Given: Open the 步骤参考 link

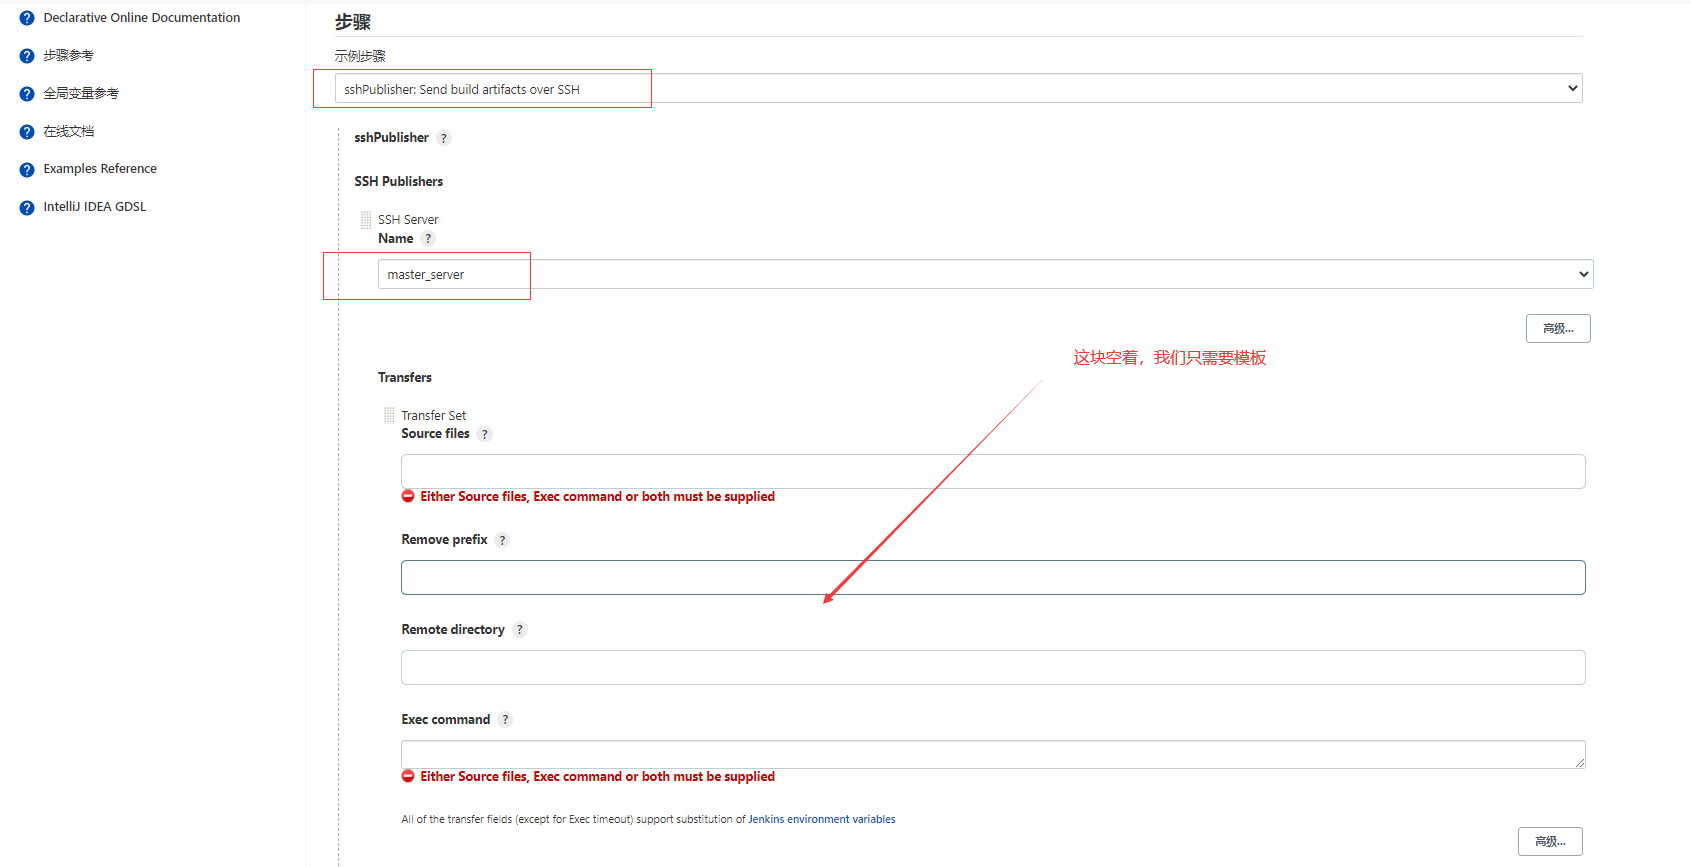Looking at the screenshot, I should (x=68, y=56).
